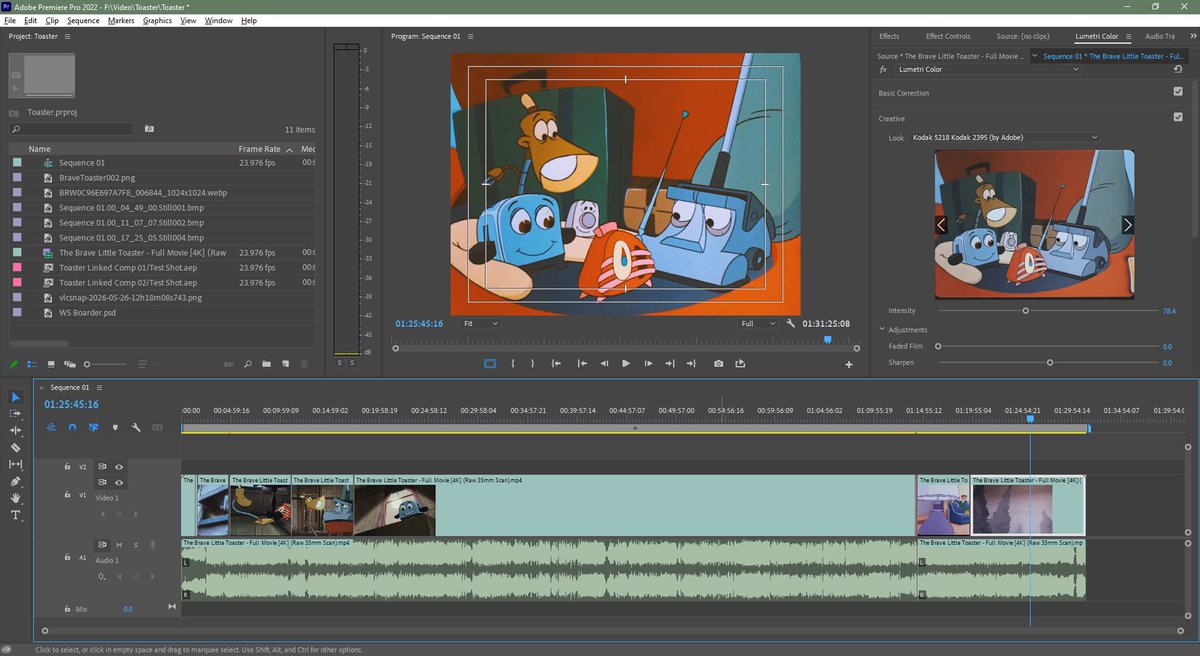Open Program monitor settings wrench
This screenshot has width=1200, height=656.
(x=790, y=324)
